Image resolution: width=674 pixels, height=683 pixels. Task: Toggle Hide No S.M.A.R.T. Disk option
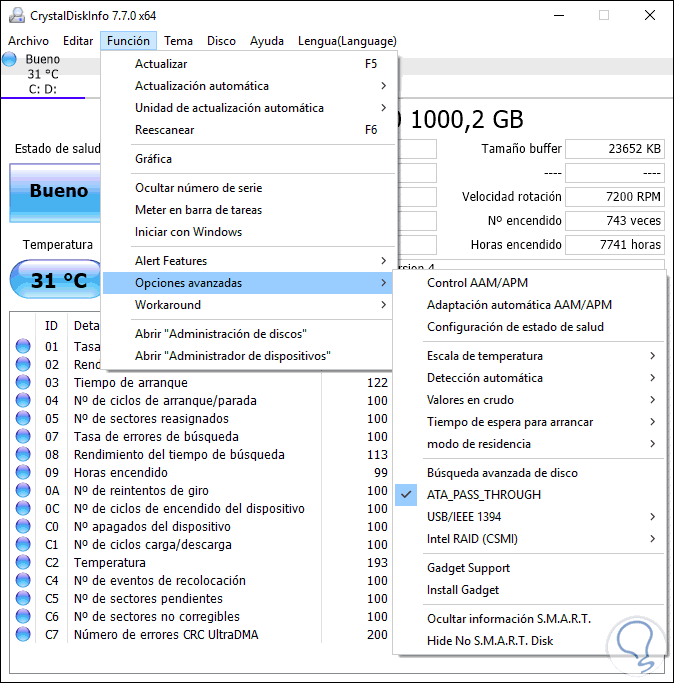click(x=529, y=641)
